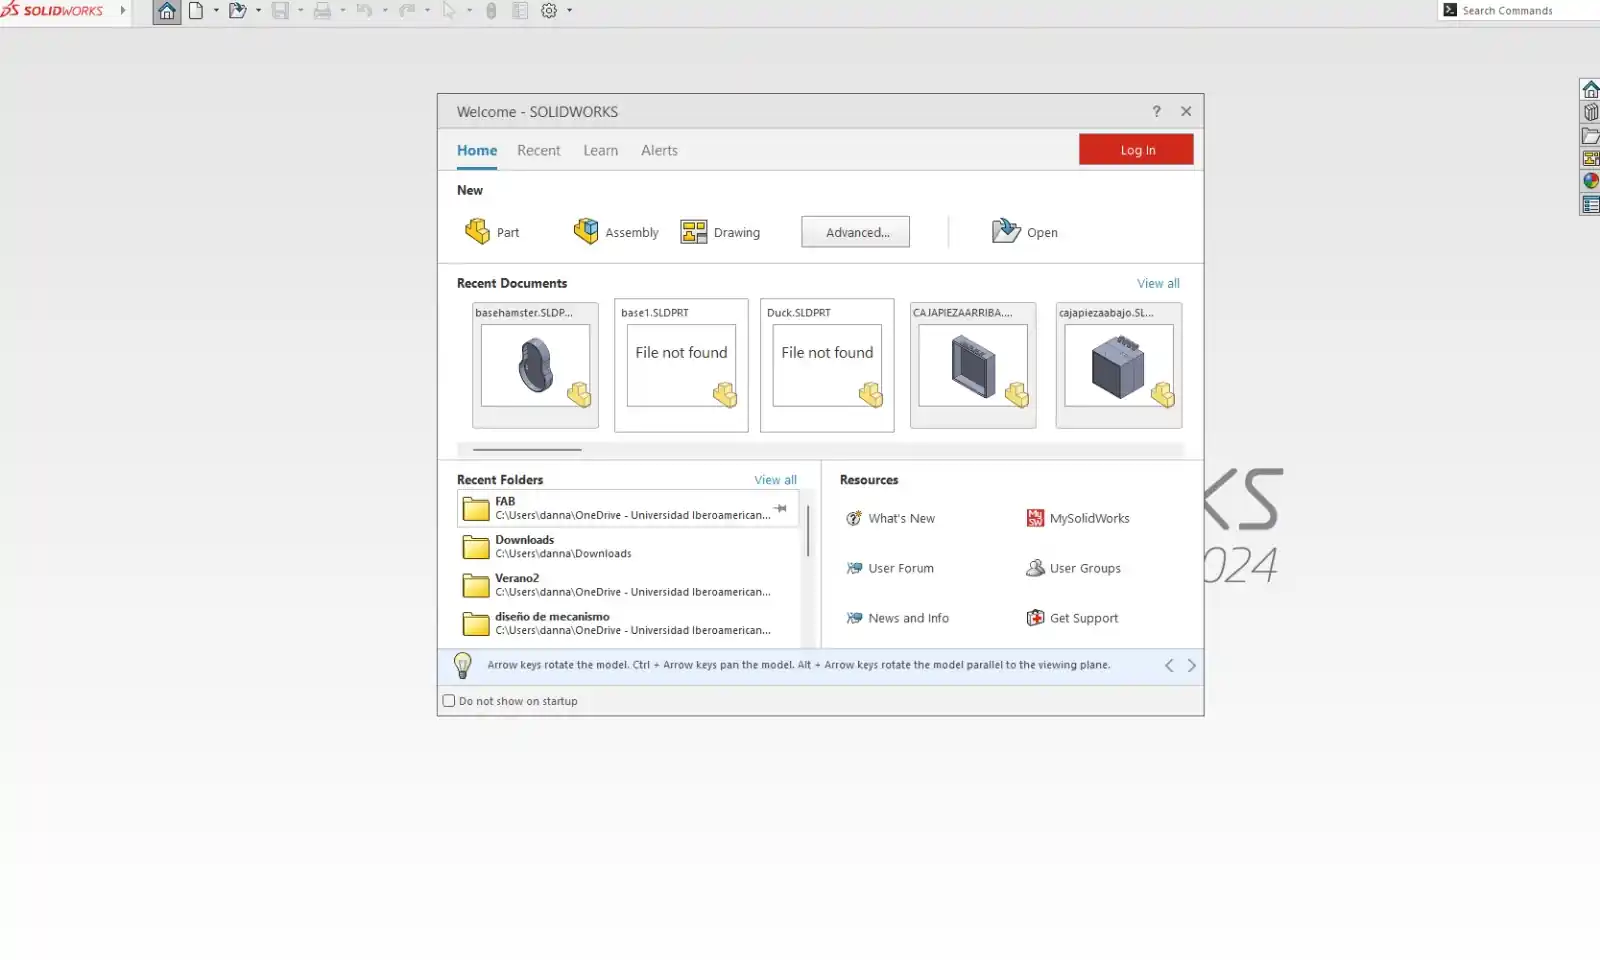The height and width of the screenshot is (960, 1600).
Task: Open the News and Info resource link
Action: 897,618
